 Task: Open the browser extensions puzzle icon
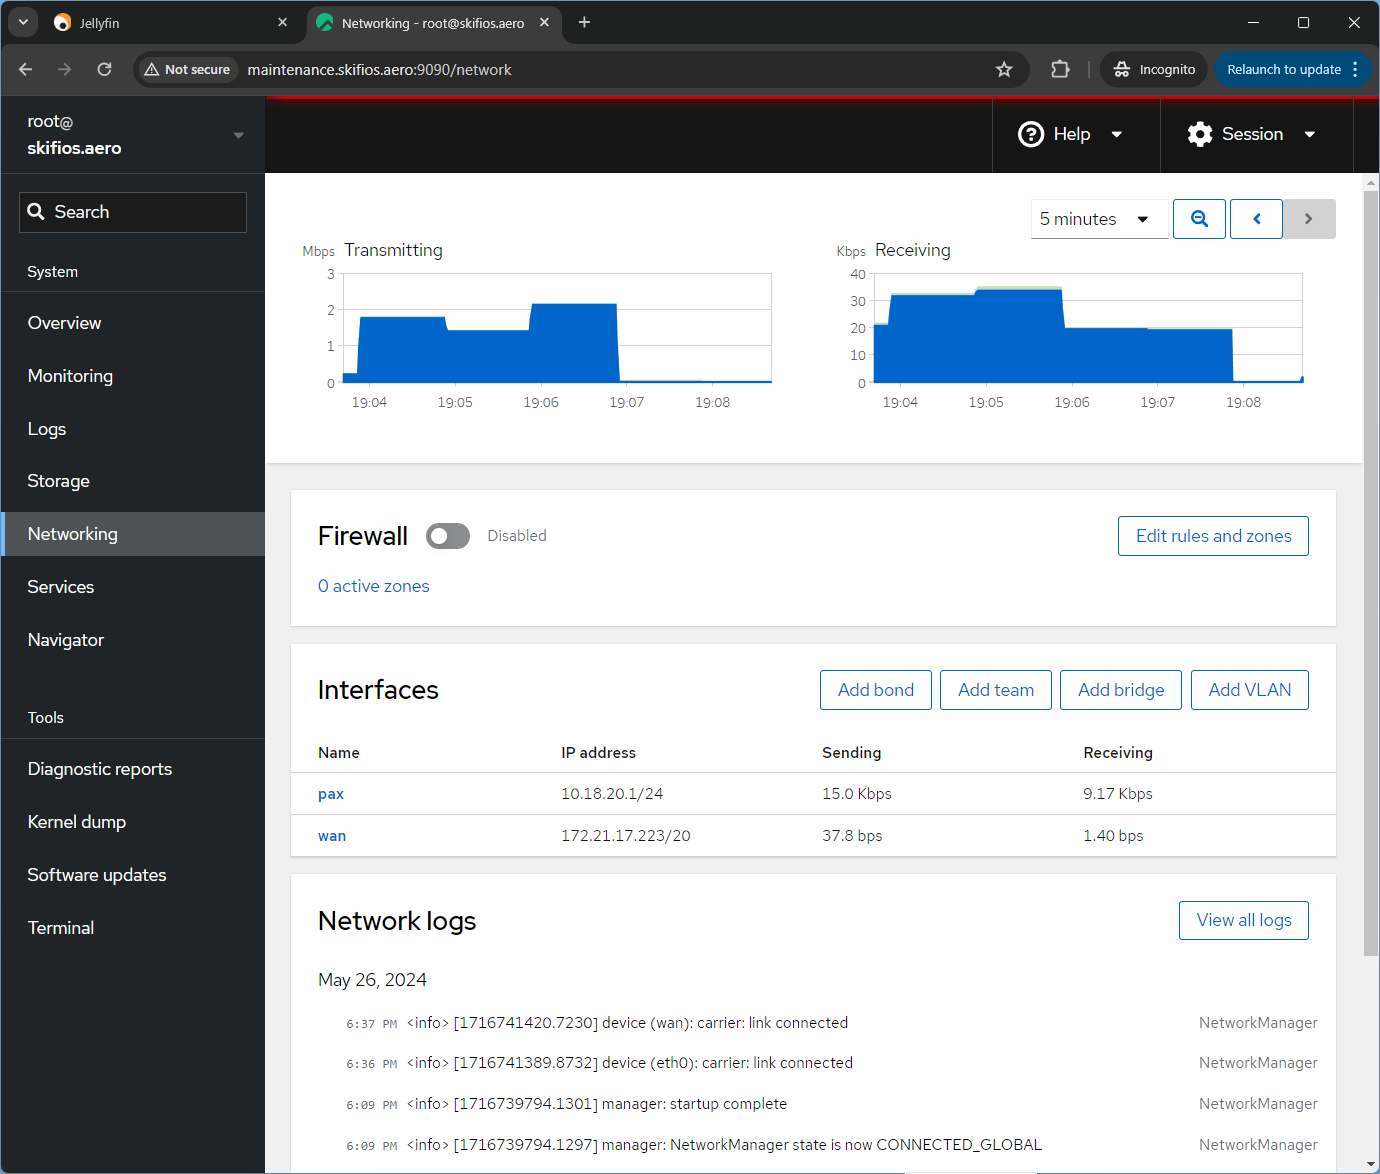tap(1060, 69)
